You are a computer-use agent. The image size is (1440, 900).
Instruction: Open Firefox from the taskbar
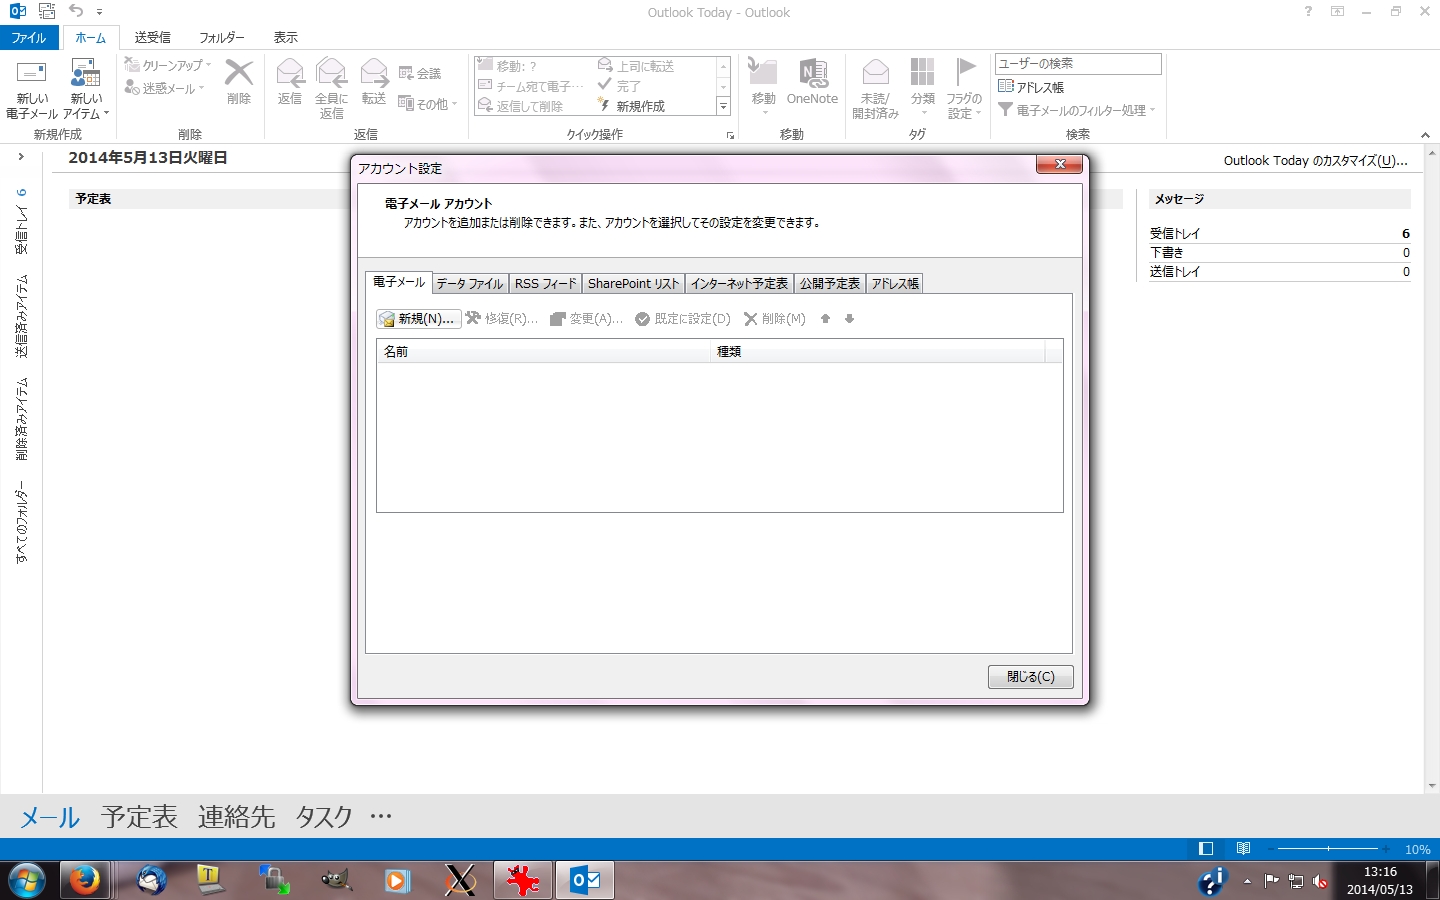(84, 880)
